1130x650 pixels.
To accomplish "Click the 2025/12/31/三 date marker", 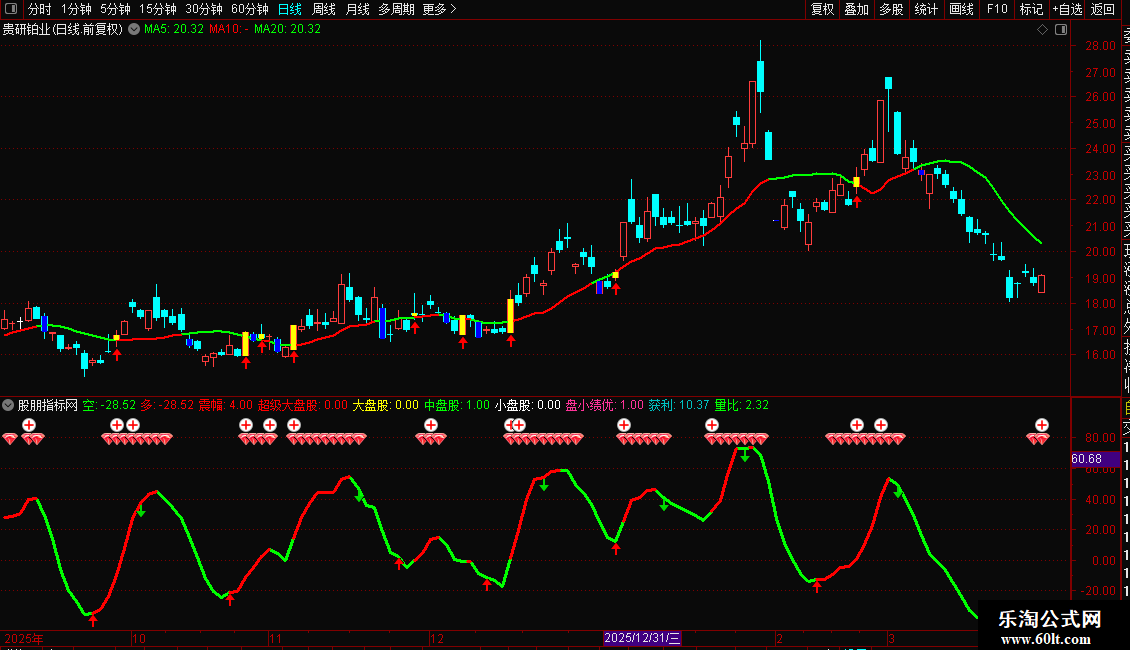I will point(641,638).
